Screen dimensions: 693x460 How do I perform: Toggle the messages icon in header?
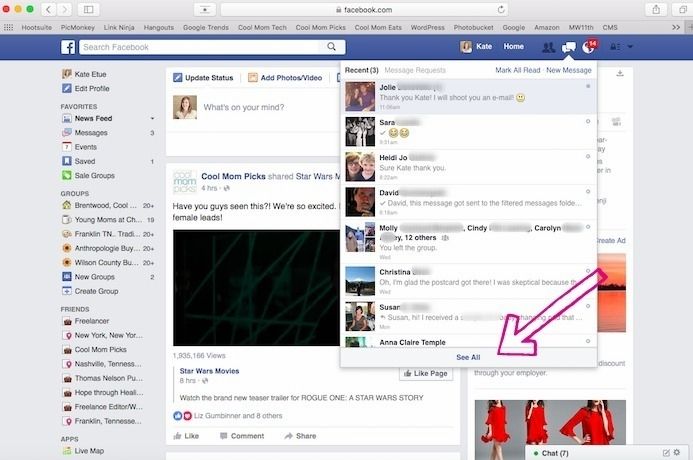[x=569, y=47]
